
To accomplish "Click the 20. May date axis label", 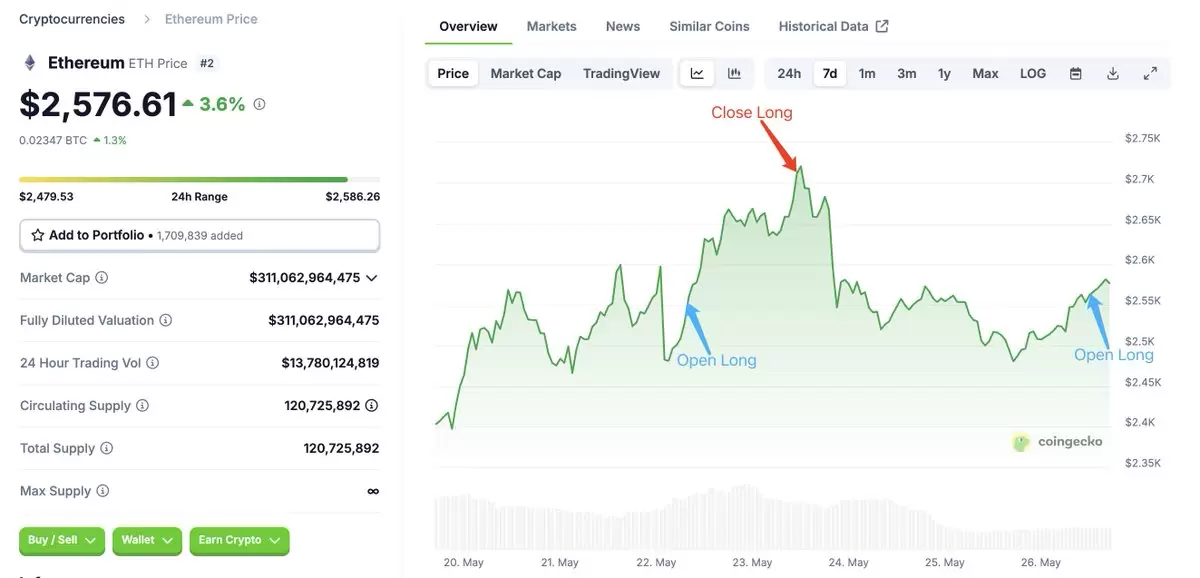I will click(x=463, y=563).
